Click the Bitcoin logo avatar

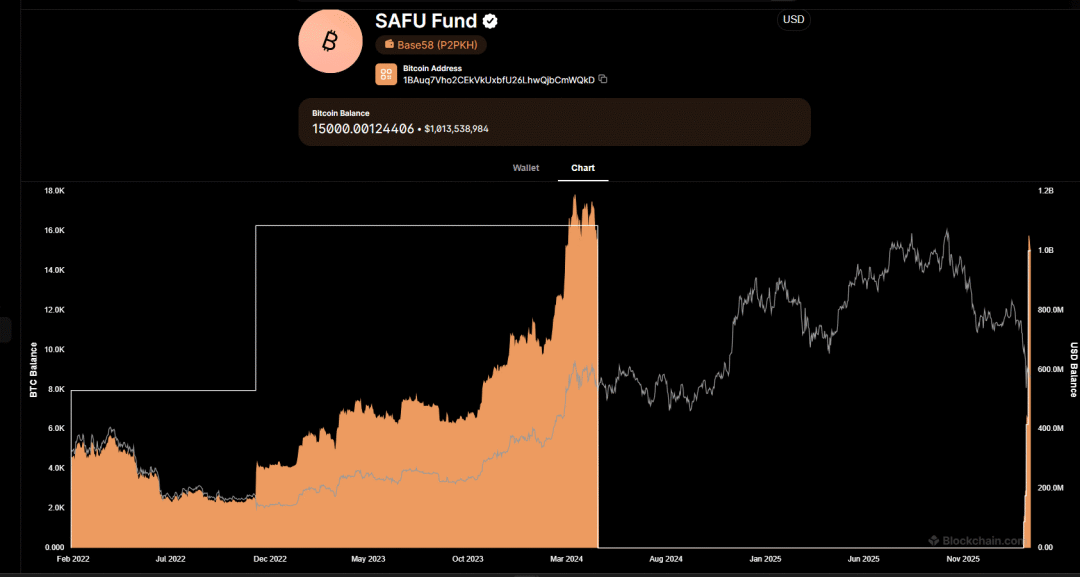(x=330, y=41)
